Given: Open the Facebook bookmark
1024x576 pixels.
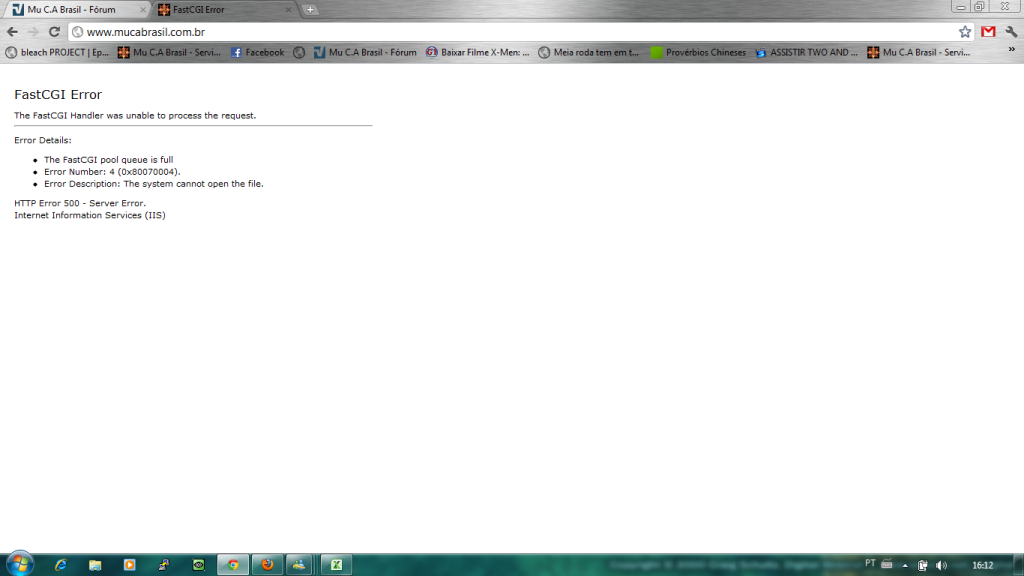Looking at the screenshot, I should pyautogui.click(x=257, y=52).
